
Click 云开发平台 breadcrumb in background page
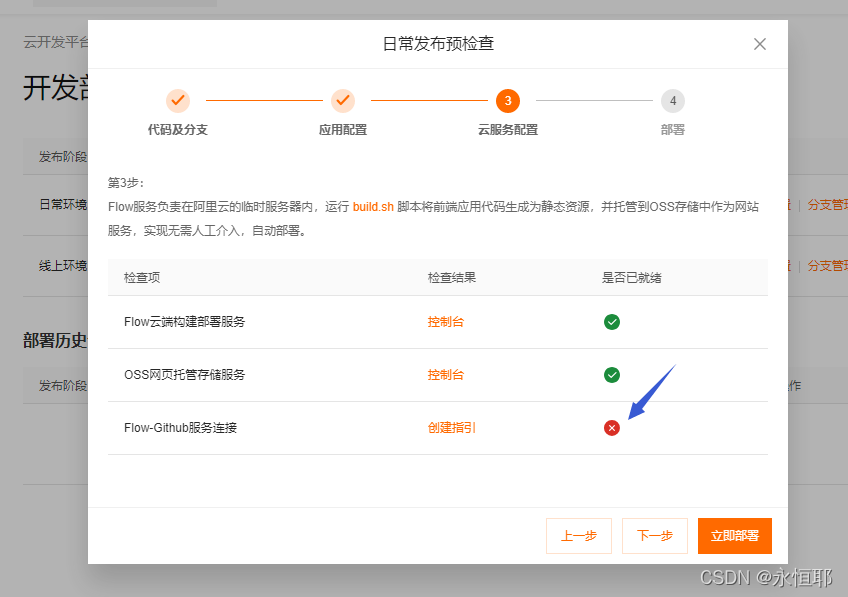pos(56,42)
